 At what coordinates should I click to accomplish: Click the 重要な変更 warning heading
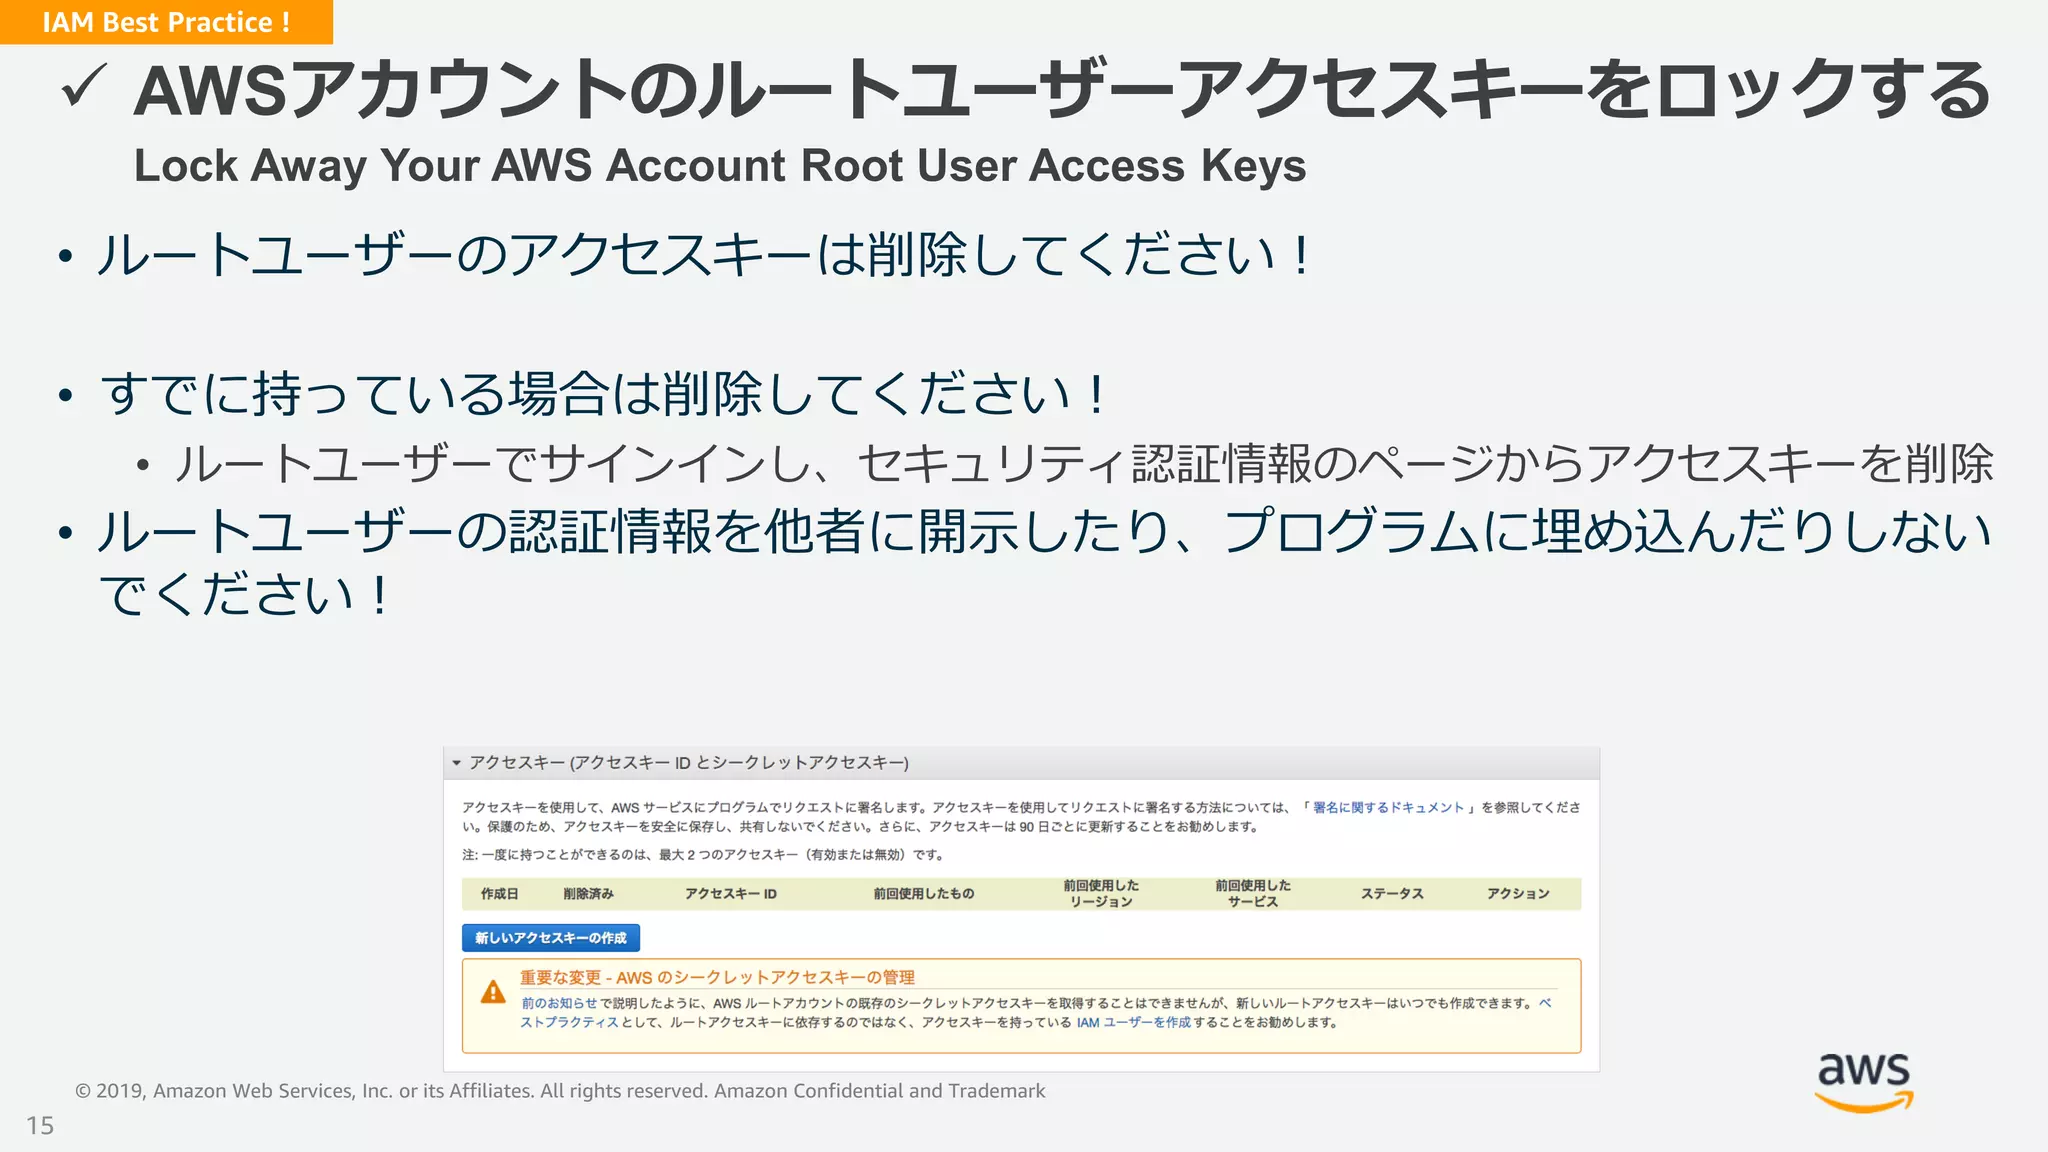717,977
